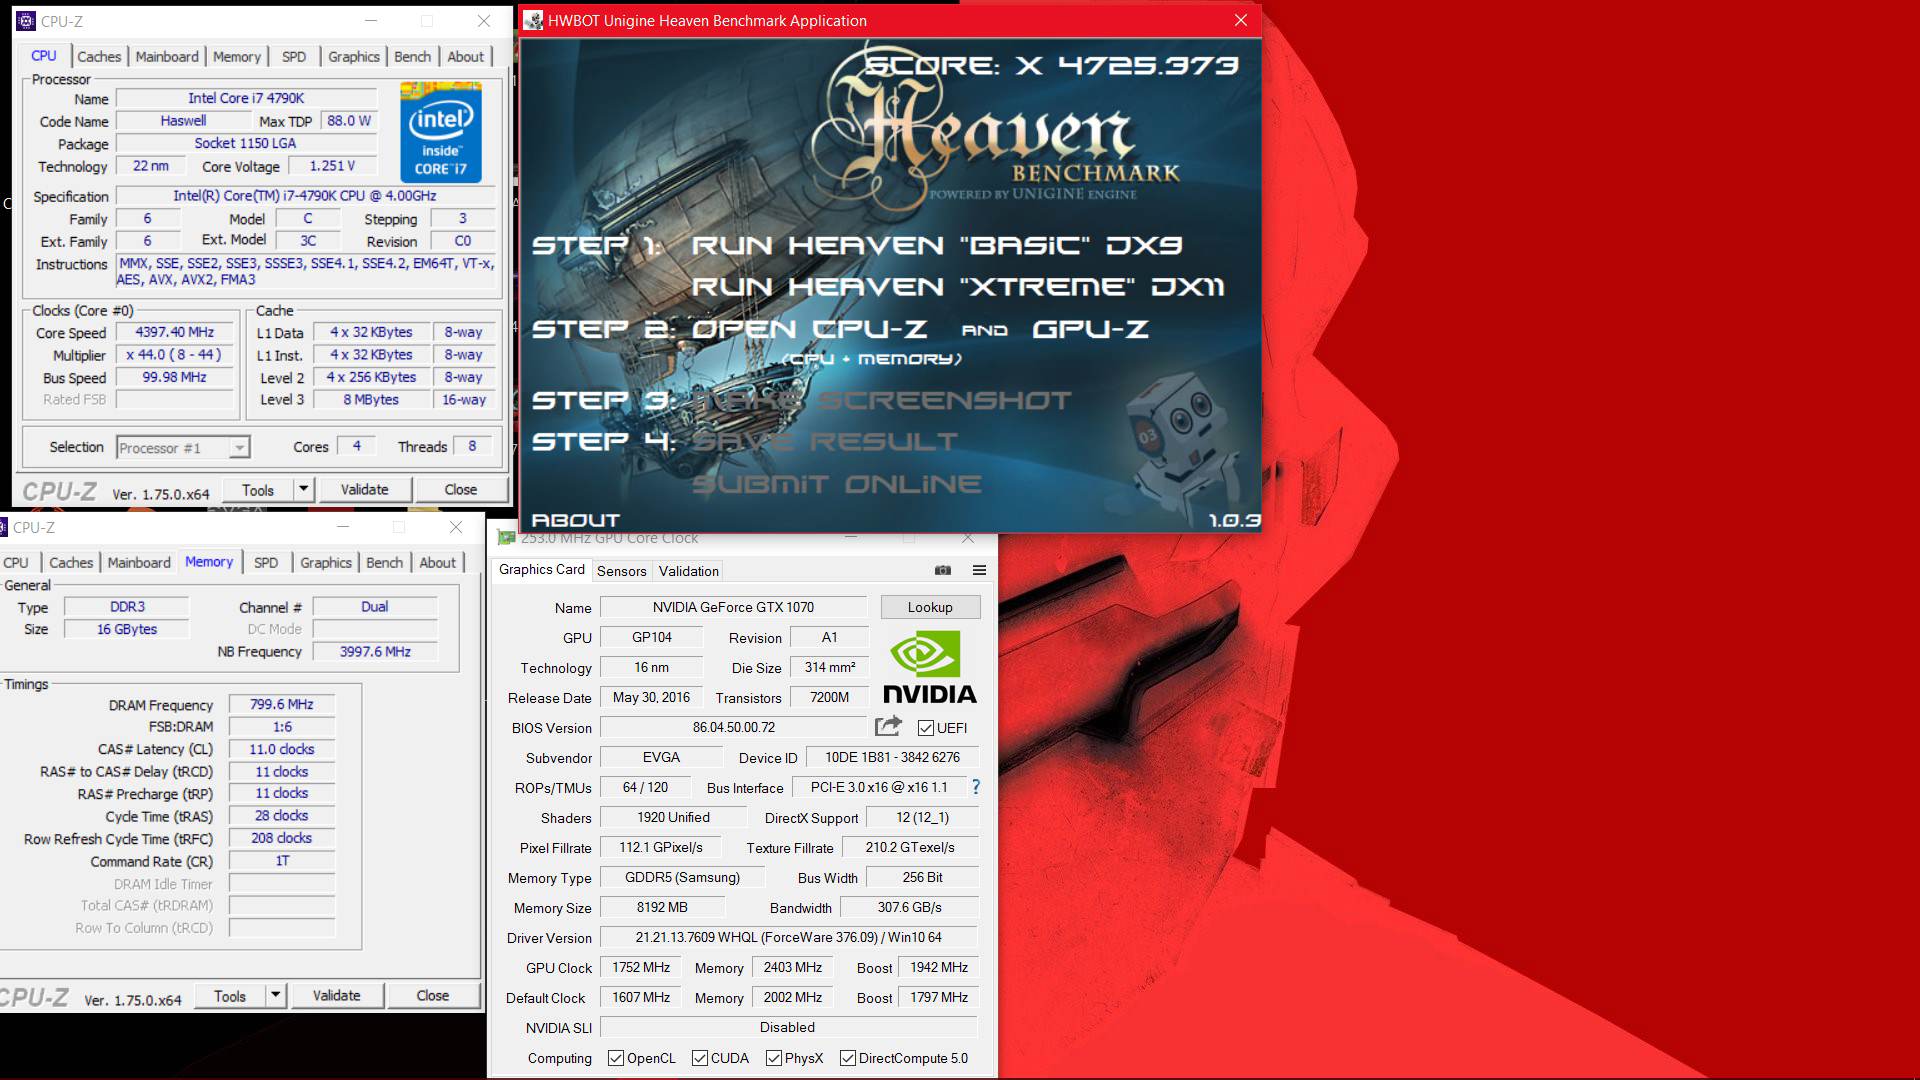The height and width of the screenshot is (1080, 1920).
Task: Click the NB Frequency value 3997.6 MHz
Action: (375, 651)
